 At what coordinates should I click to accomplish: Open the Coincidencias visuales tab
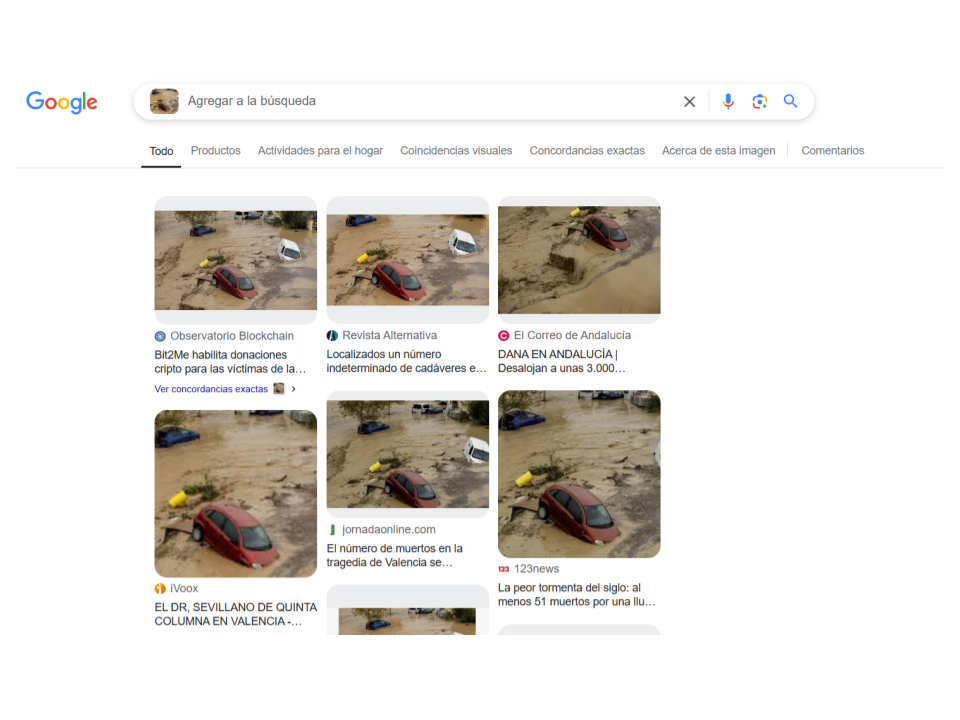tap(456, 151)
